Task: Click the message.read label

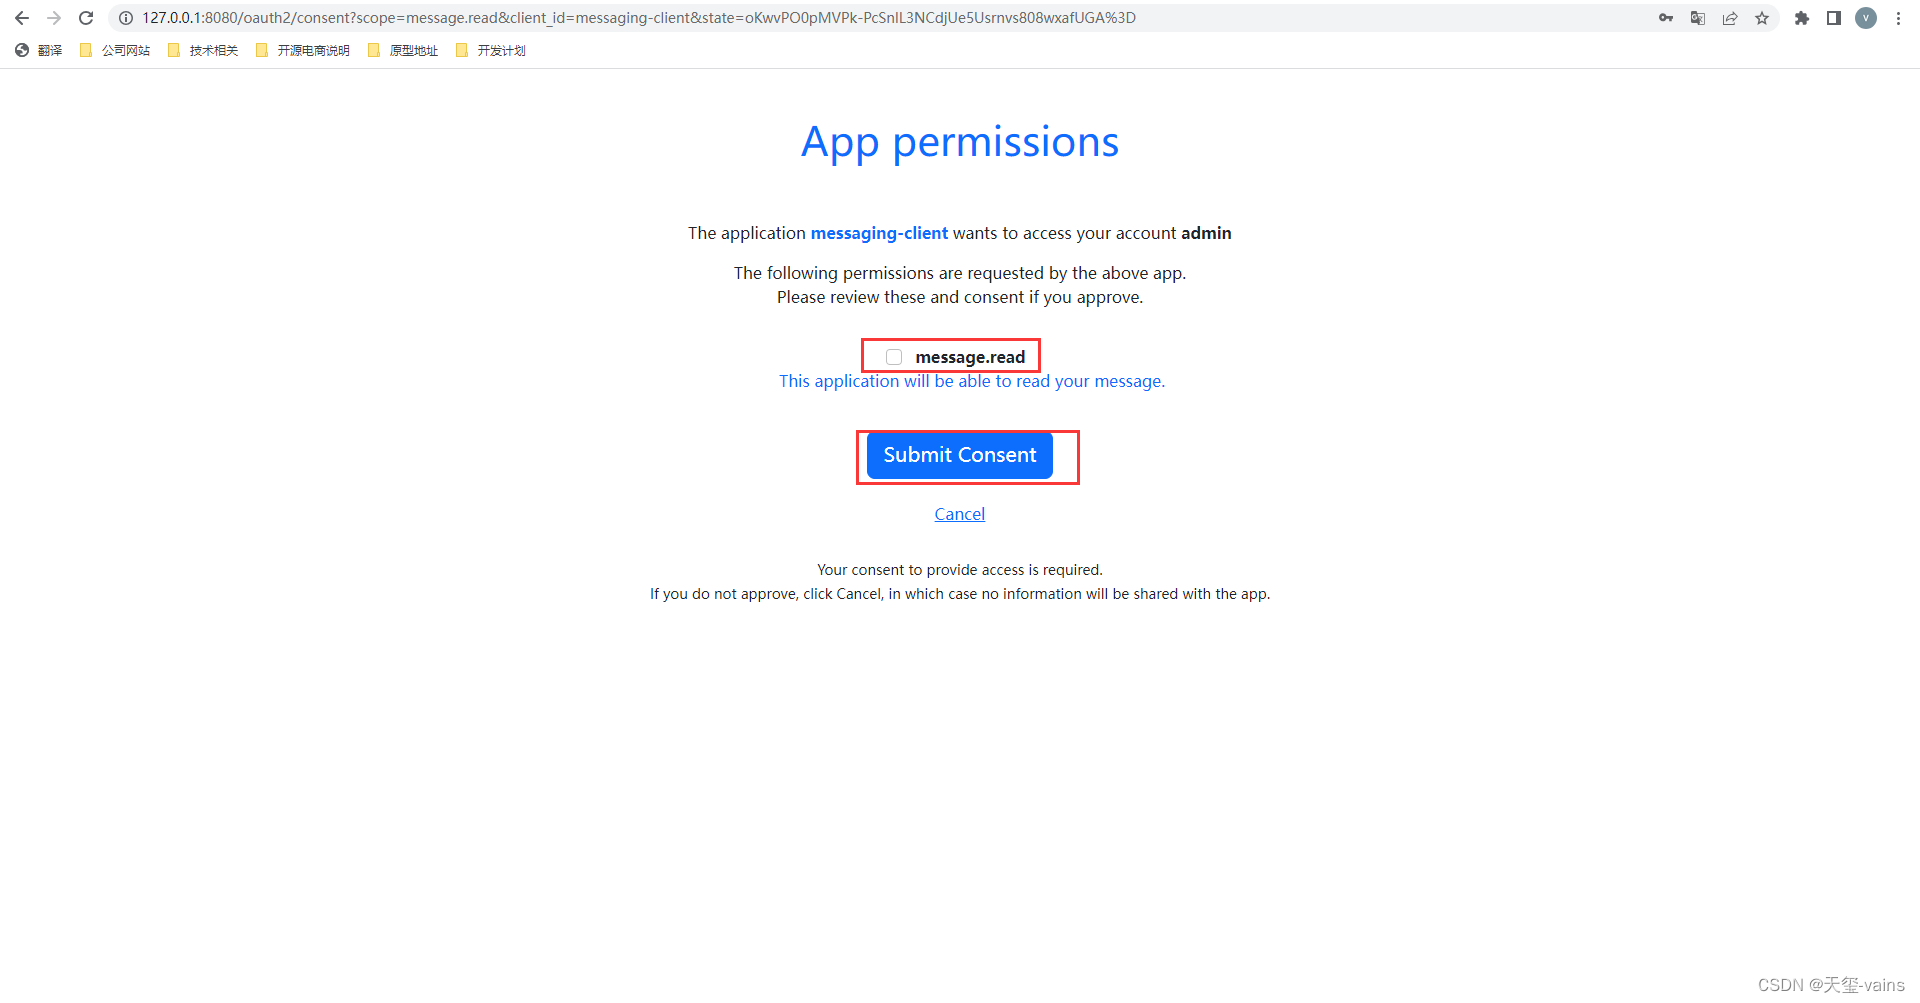Action: point(970,357)
